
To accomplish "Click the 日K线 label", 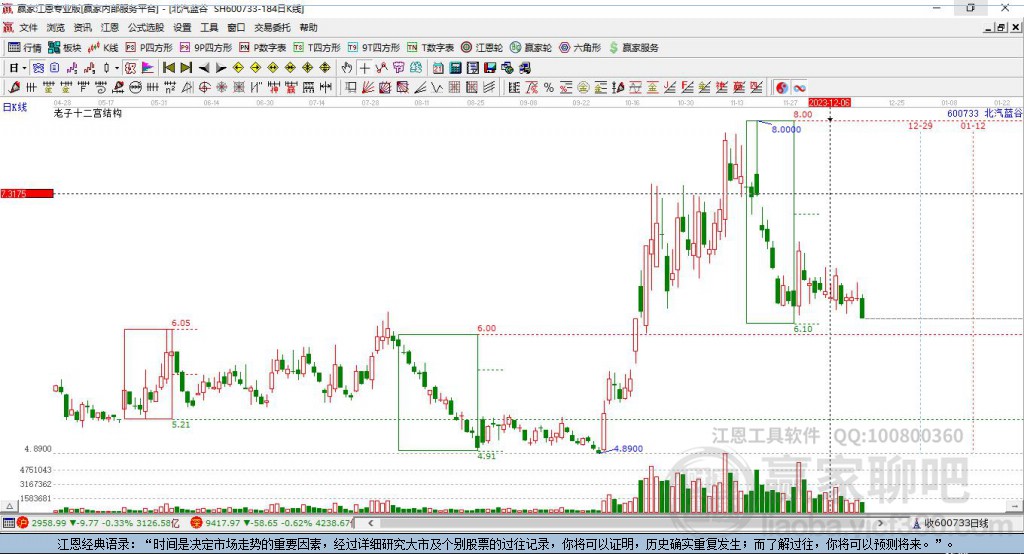I will point(15,107).
